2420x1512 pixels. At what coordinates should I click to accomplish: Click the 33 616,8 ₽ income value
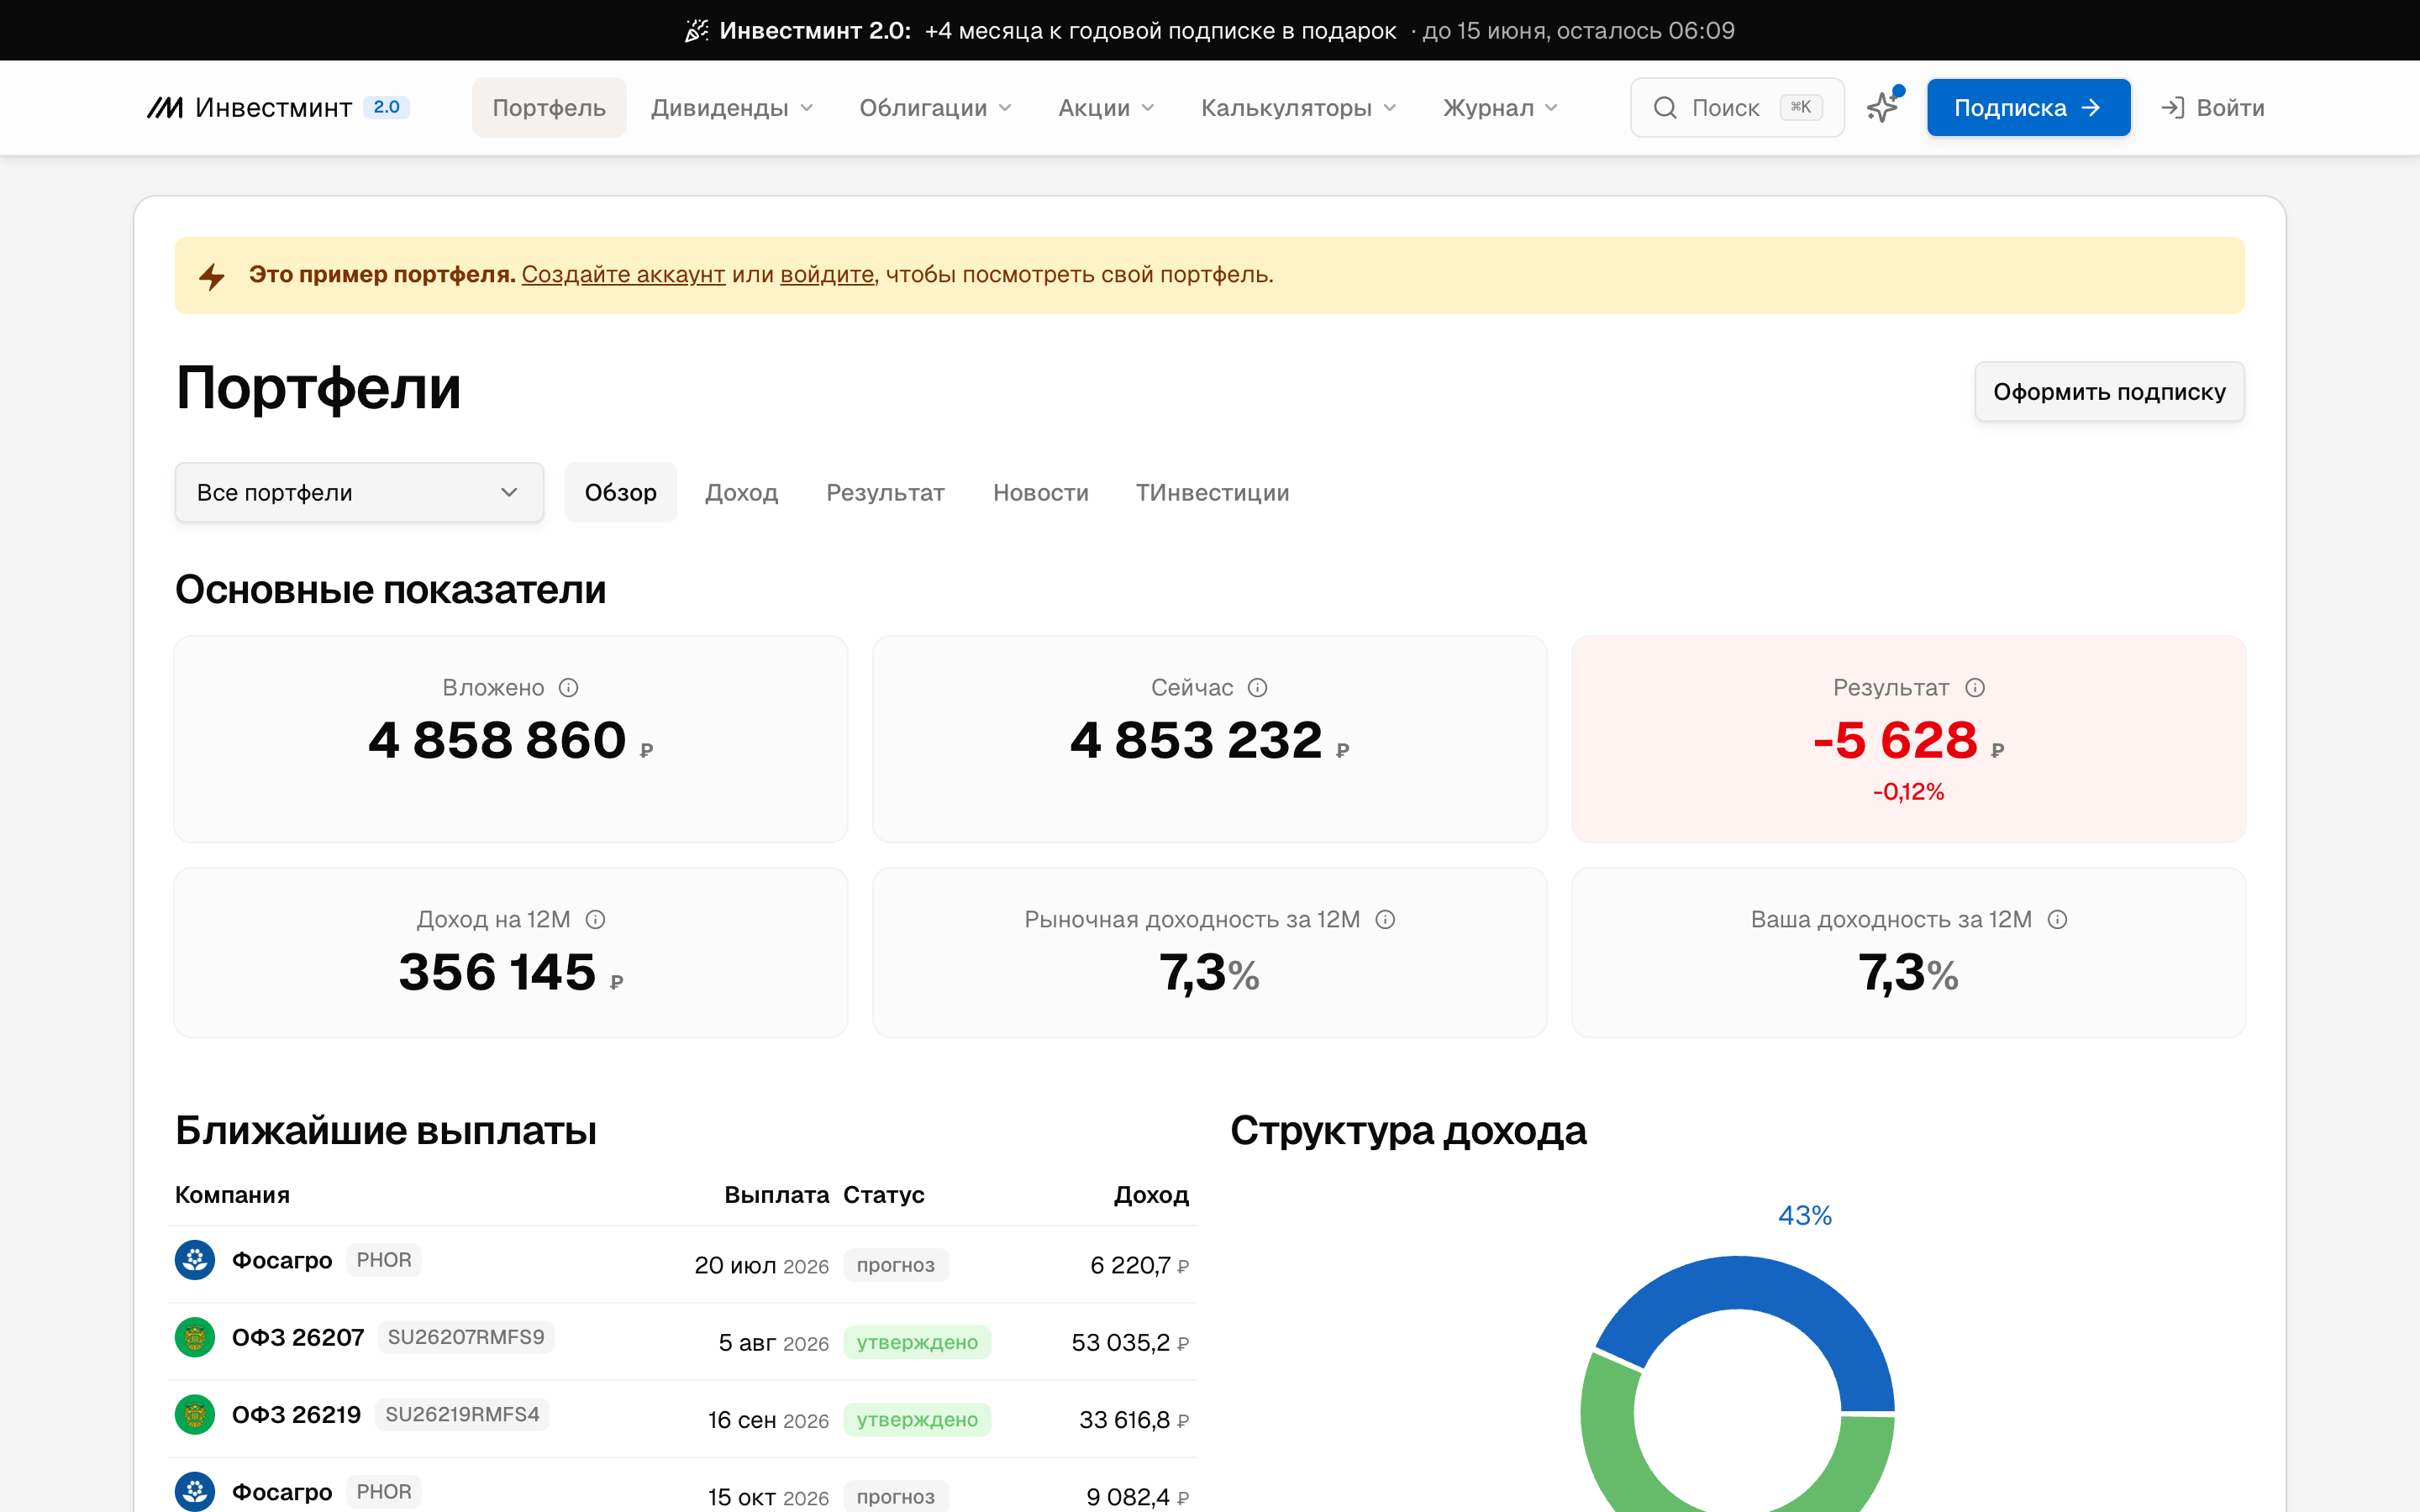[1134, 1419]
